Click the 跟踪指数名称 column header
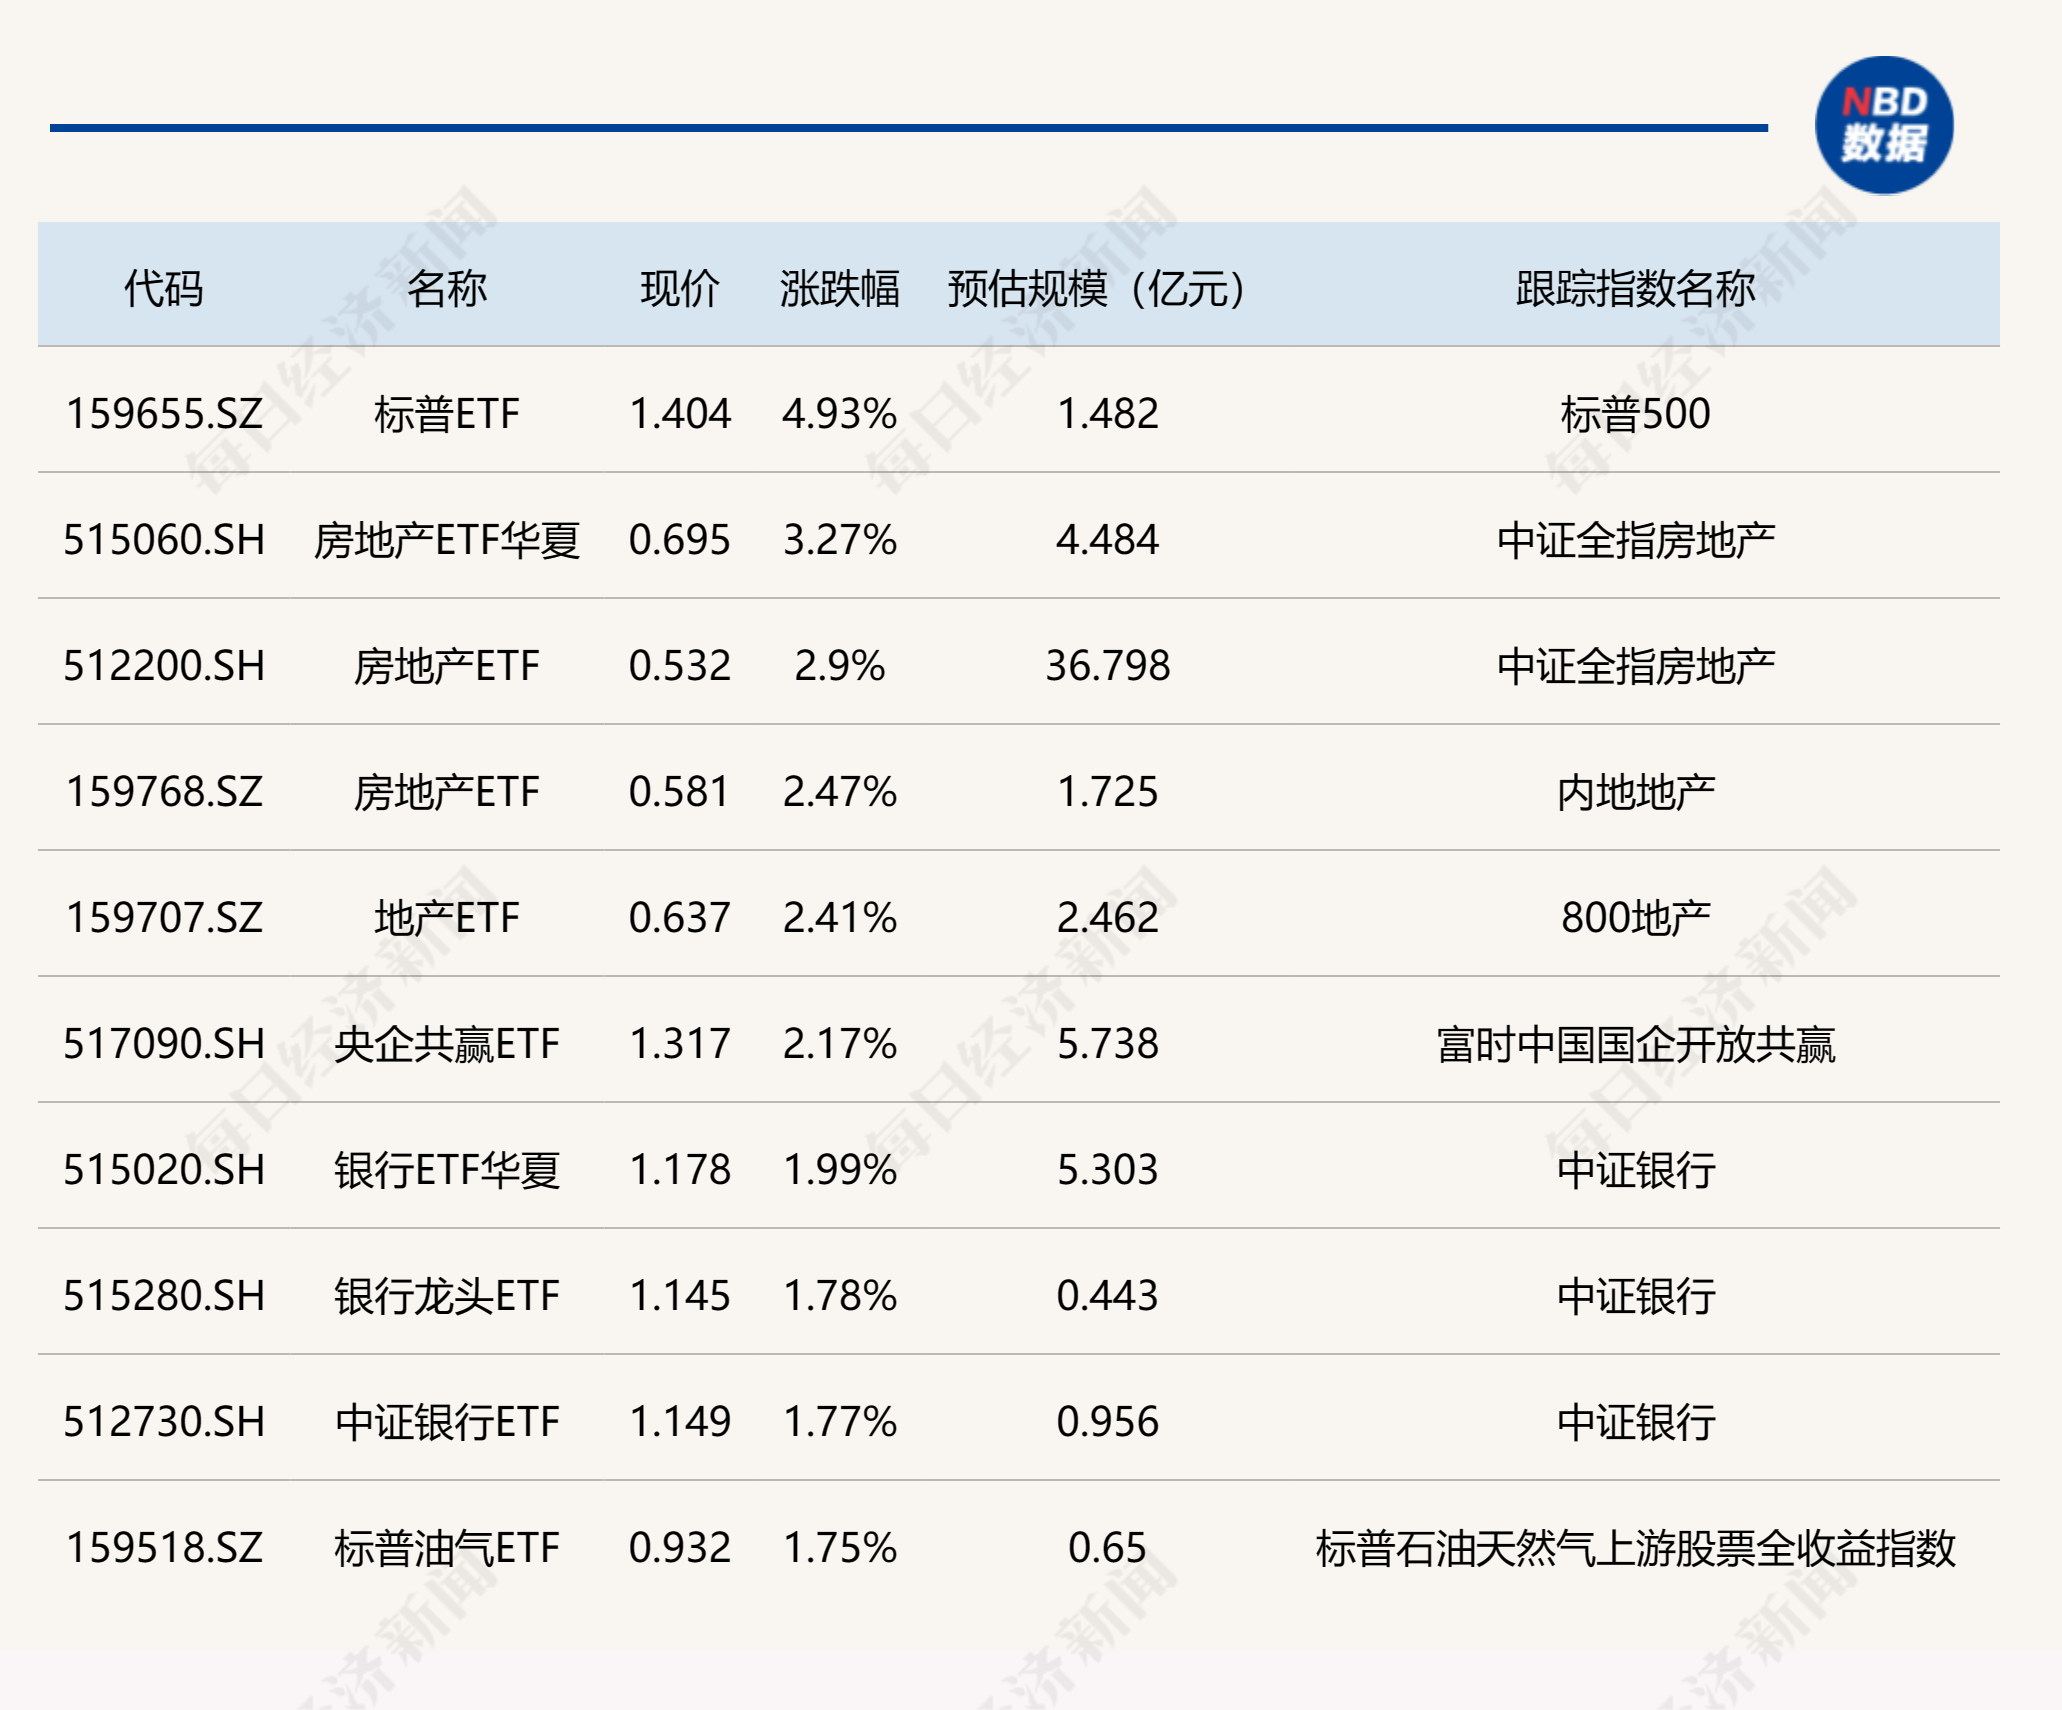 pyautogui.click(x=1636, y=289)
